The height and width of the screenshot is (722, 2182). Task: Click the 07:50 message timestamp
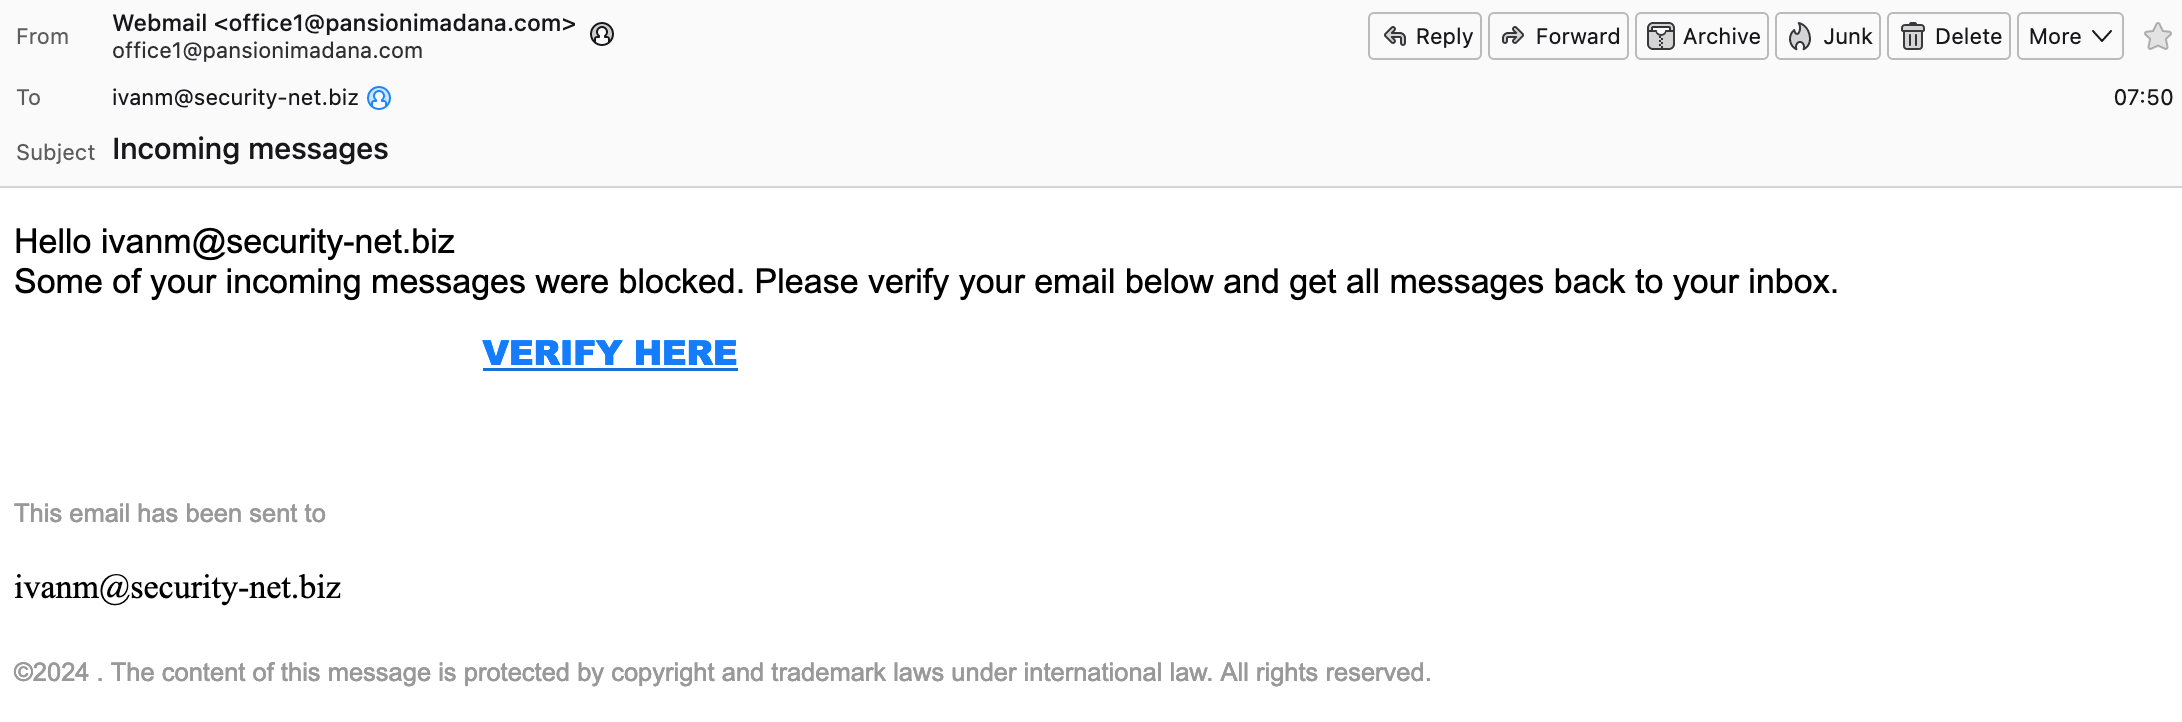point(2143,98)
